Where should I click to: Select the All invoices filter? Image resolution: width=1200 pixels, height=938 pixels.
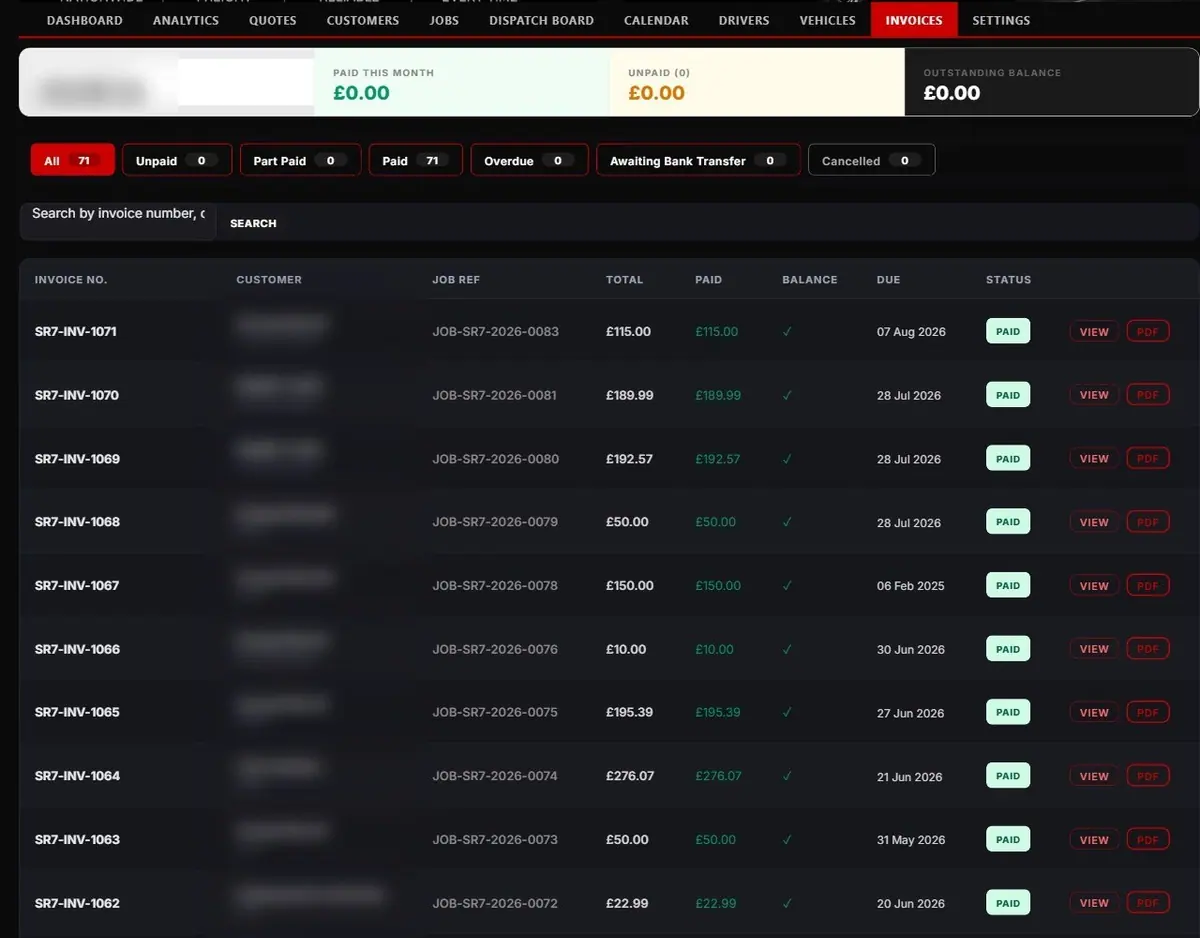click(73, 160)
